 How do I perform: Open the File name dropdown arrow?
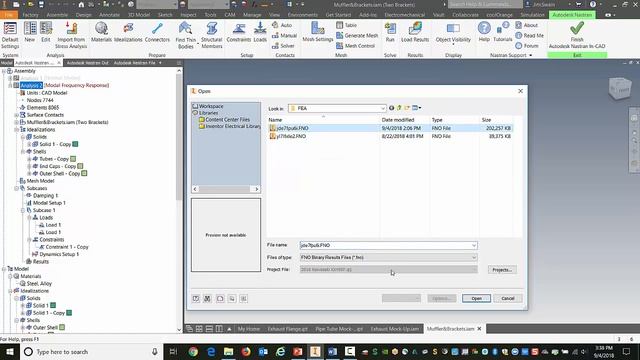coord(474,245)
